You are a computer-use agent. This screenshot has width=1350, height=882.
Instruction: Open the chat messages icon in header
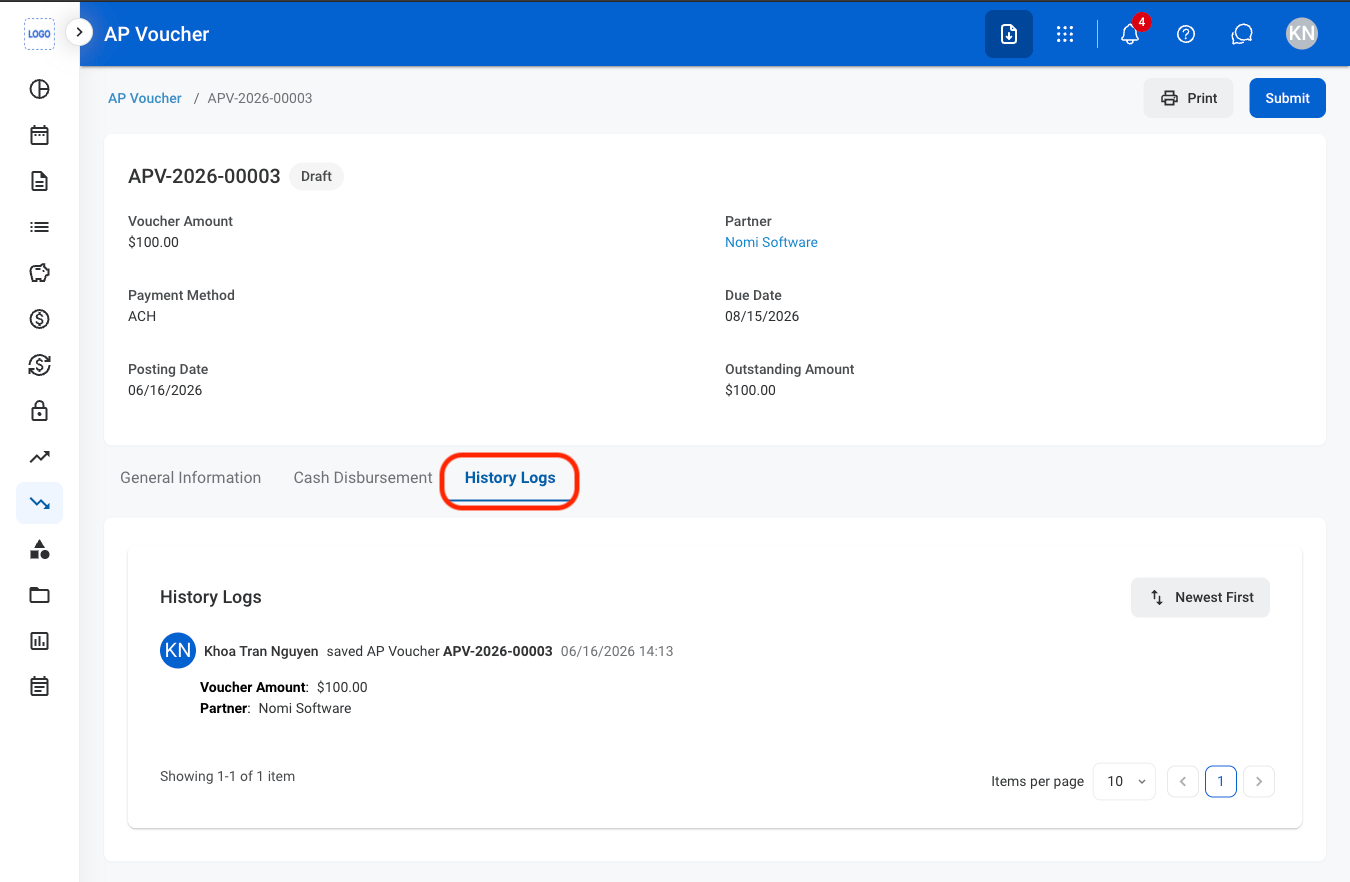tap(1242, 34)
